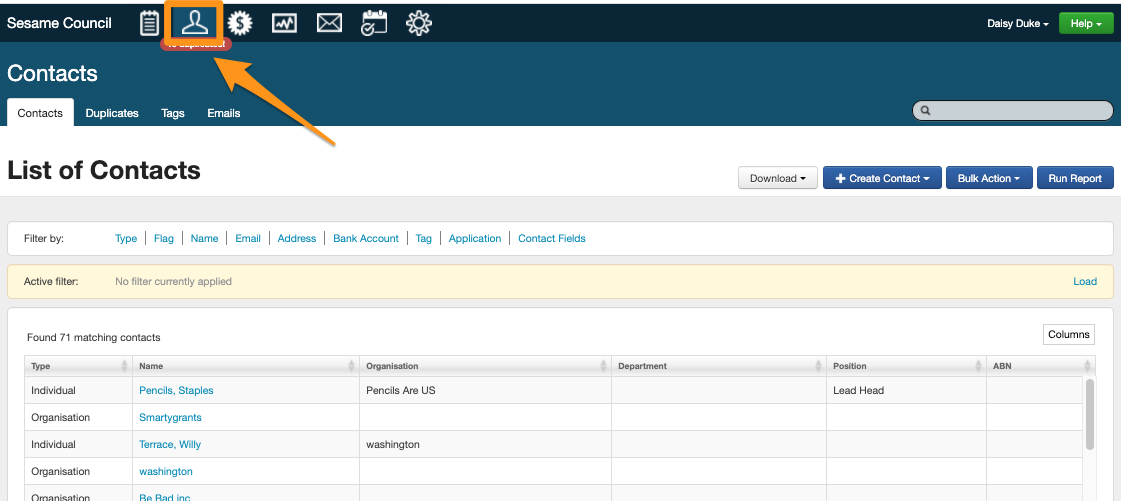The height and width of the screenshot is (501, 1121).
Task: Open the communications envelope icon
Action: [329, 22]
